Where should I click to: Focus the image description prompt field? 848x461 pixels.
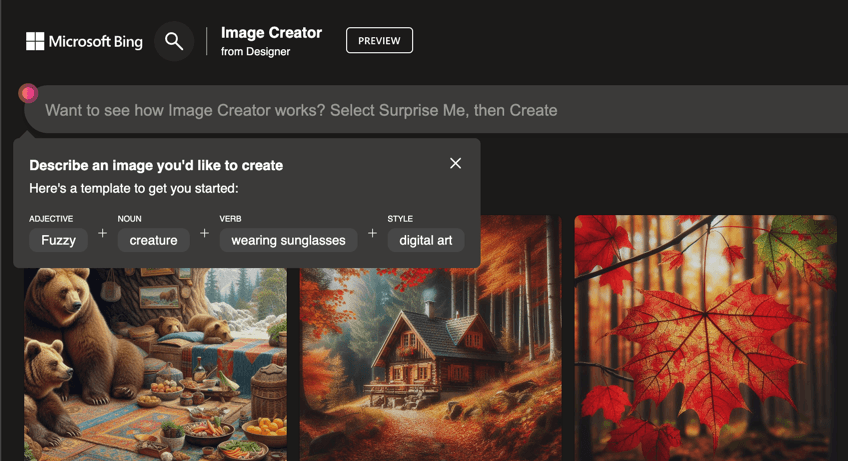click(x=438, y=110)
